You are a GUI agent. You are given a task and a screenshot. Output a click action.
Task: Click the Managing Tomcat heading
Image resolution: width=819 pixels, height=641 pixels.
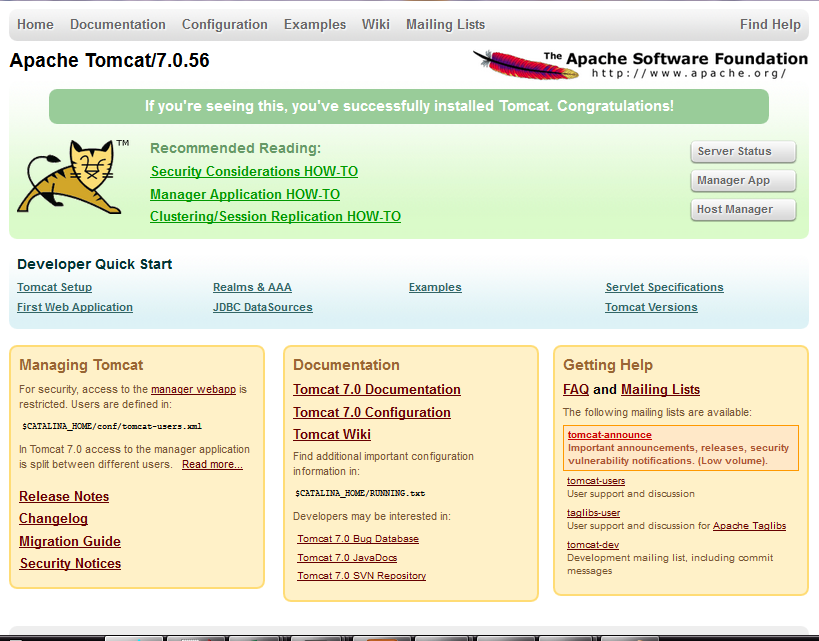point(81,365)
